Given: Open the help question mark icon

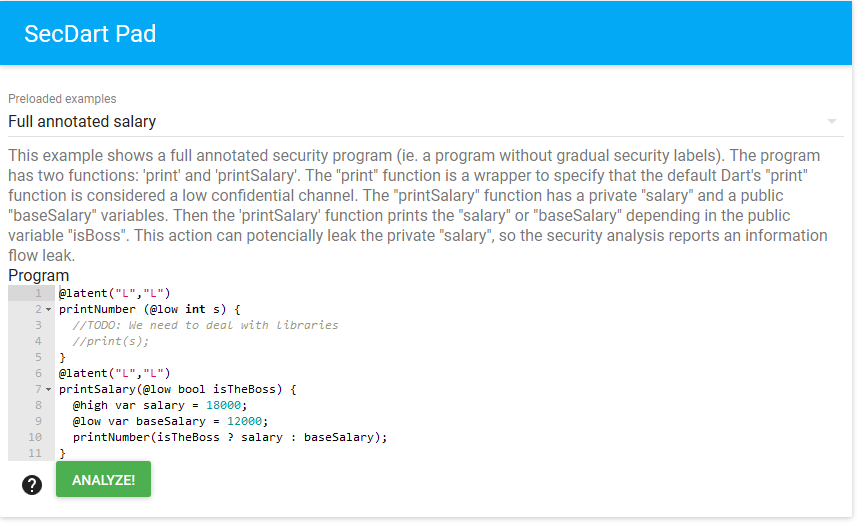Looking at the screenshot, I should 32,485.
